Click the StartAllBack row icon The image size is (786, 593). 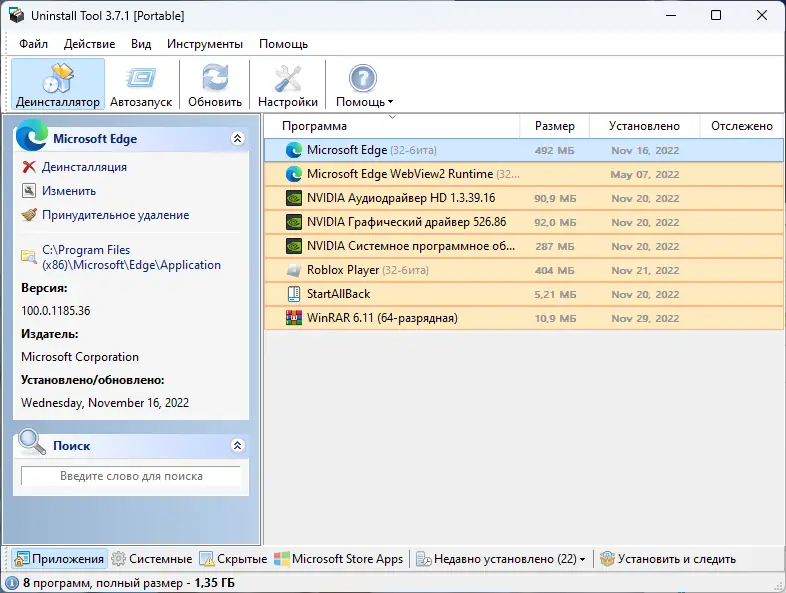(x=294, y=294)
